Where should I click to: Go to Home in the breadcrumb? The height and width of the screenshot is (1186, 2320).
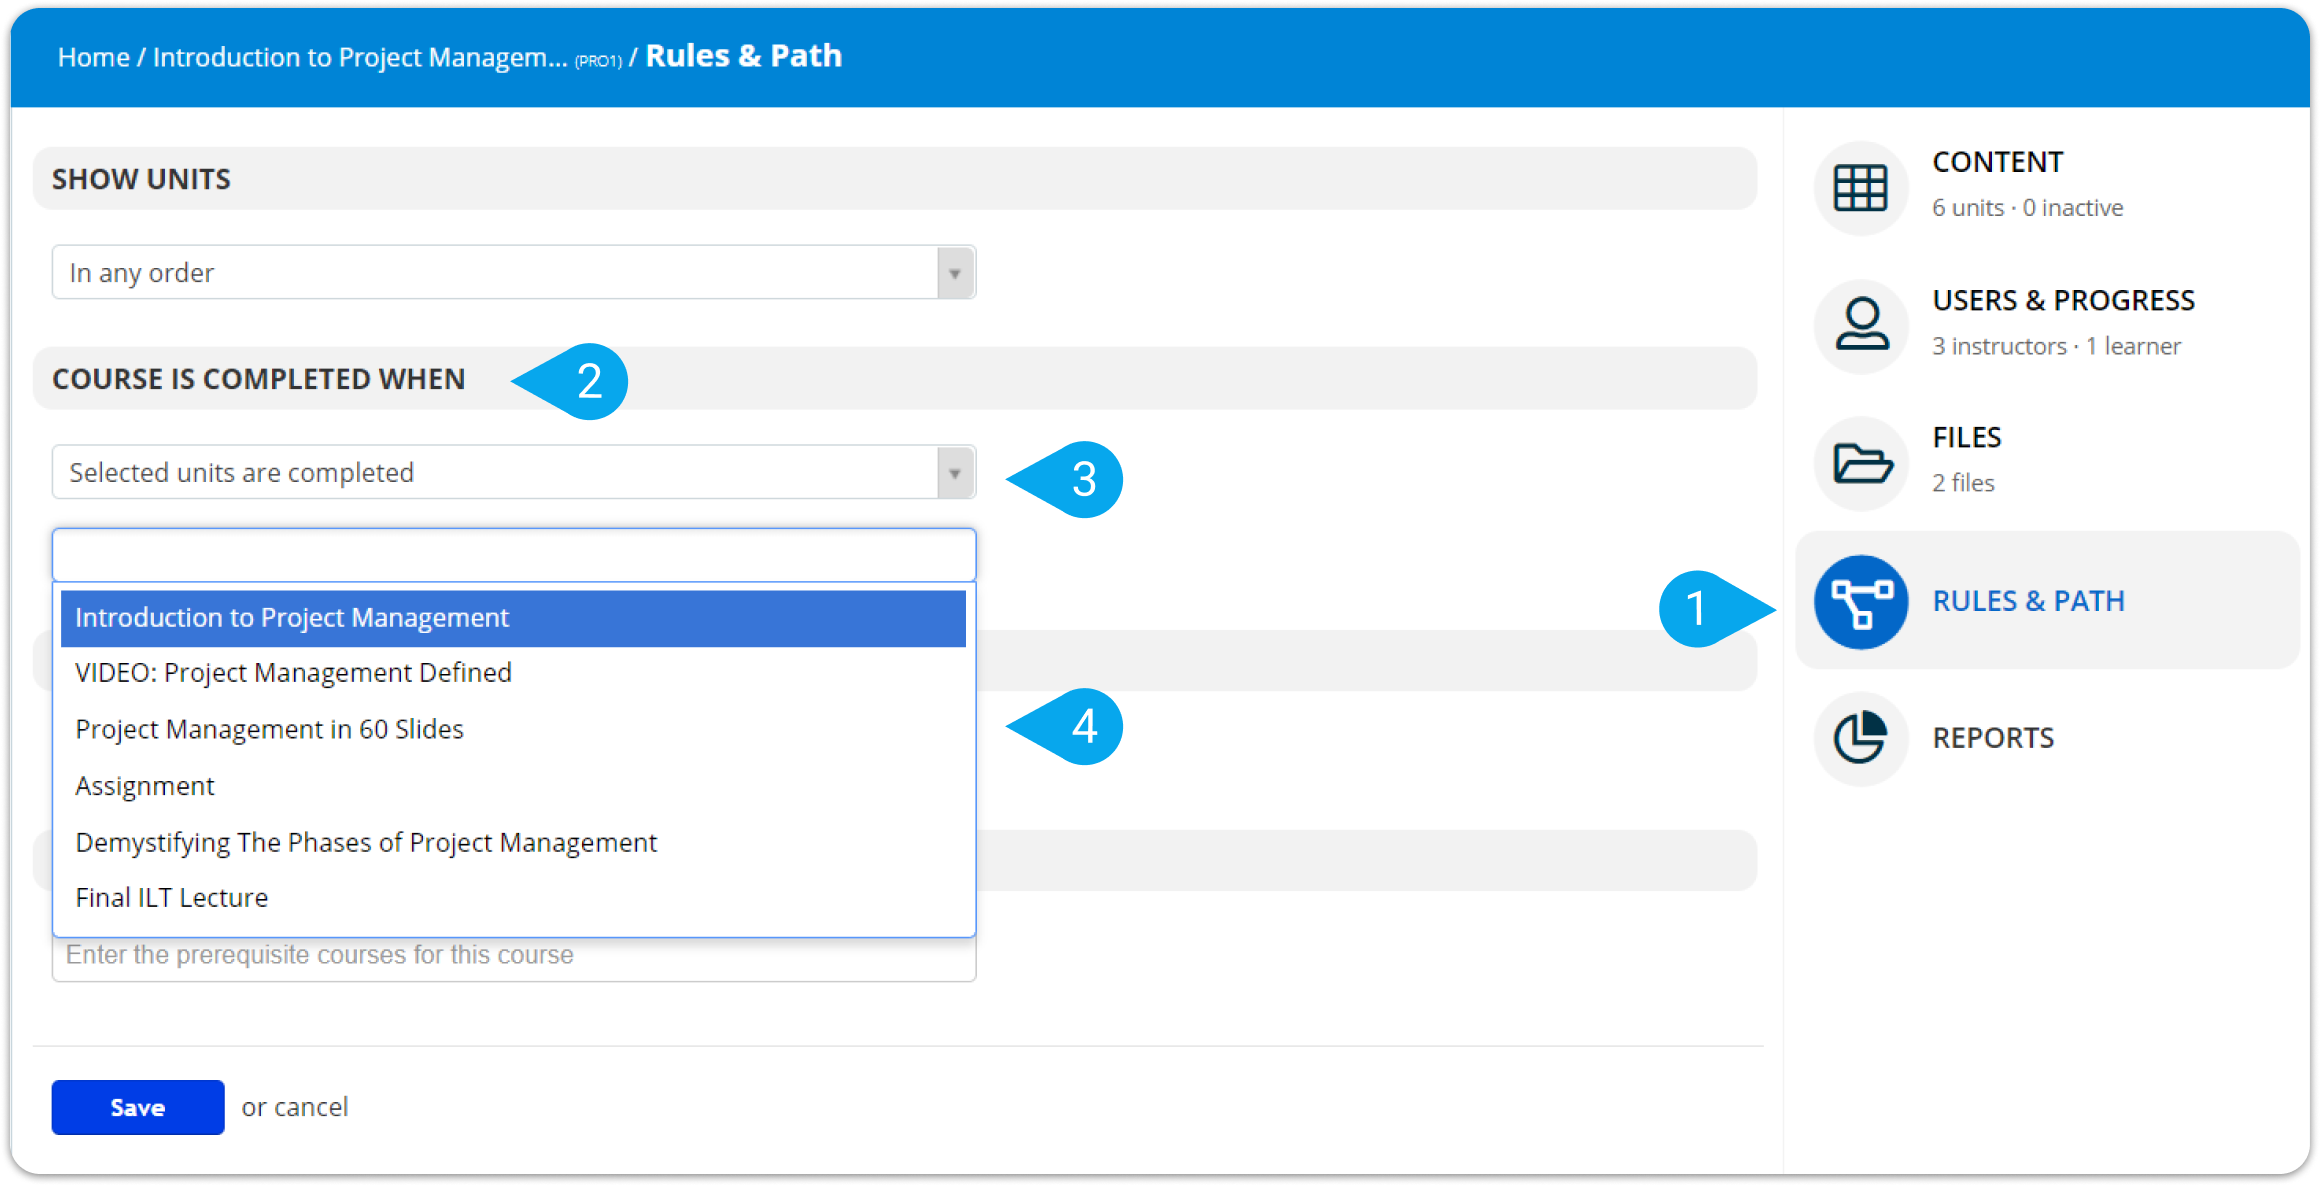point(94,57)
